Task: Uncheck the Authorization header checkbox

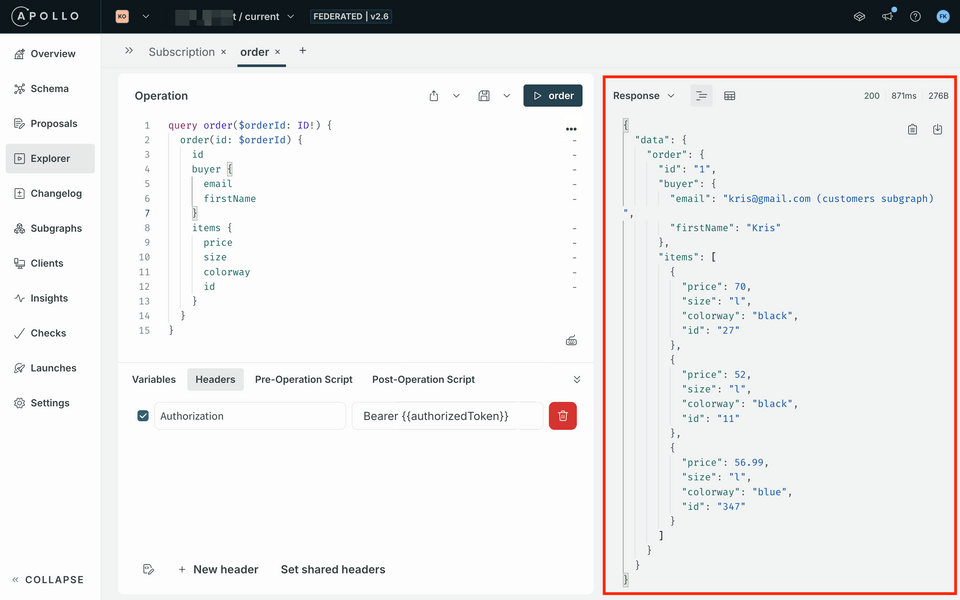Action: coord(143,416)
